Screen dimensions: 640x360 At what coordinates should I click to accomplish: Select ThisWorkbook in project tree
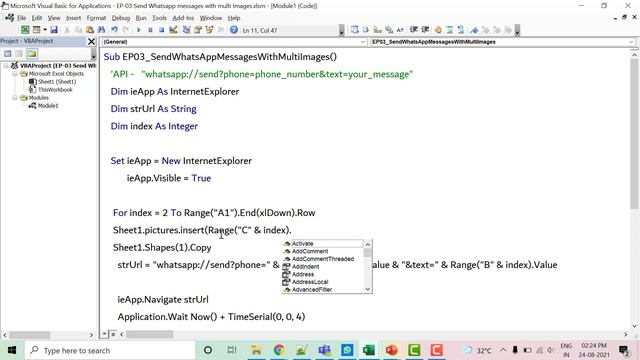55,89
